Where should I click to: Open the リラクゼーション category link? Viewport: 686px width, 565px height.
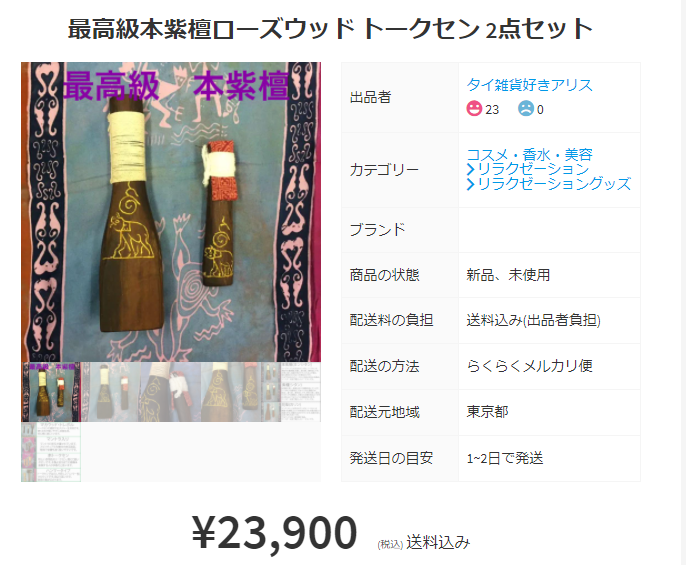pyautogui.click(x=533, y=169)
